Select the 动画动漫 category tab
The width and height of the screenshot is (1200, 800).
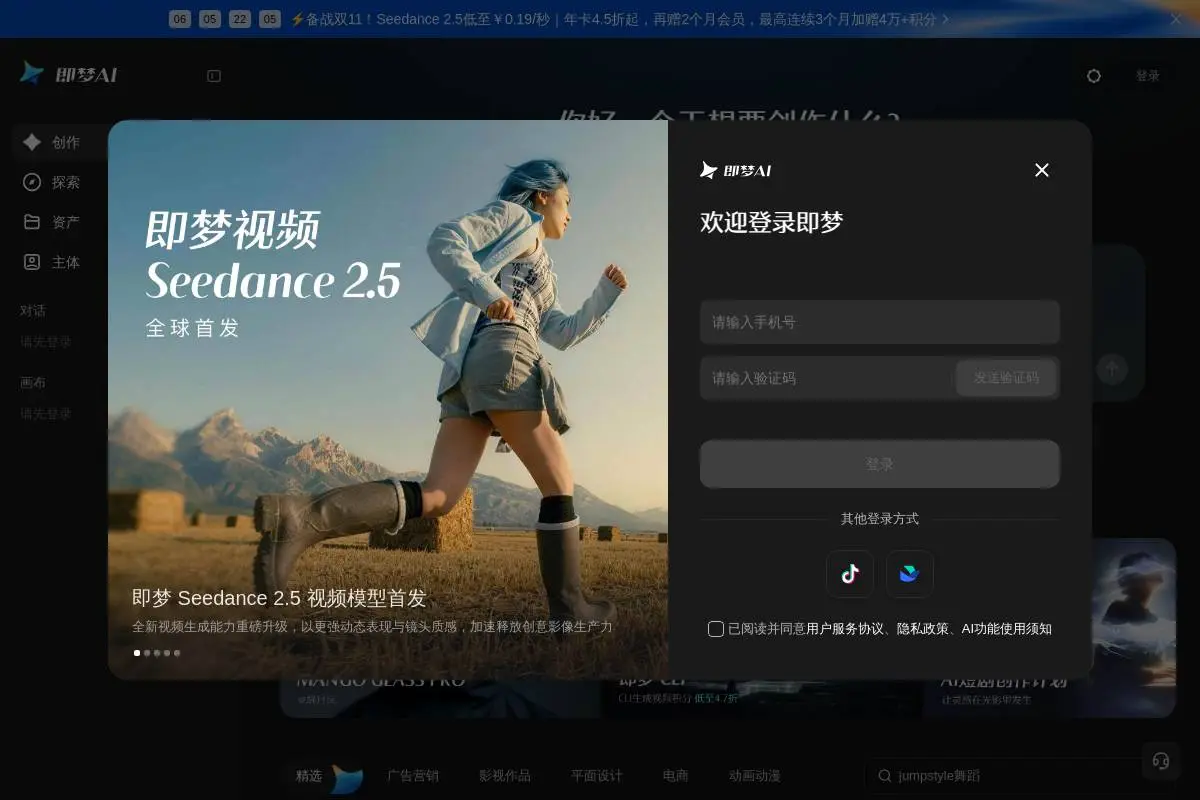point(755,776)
